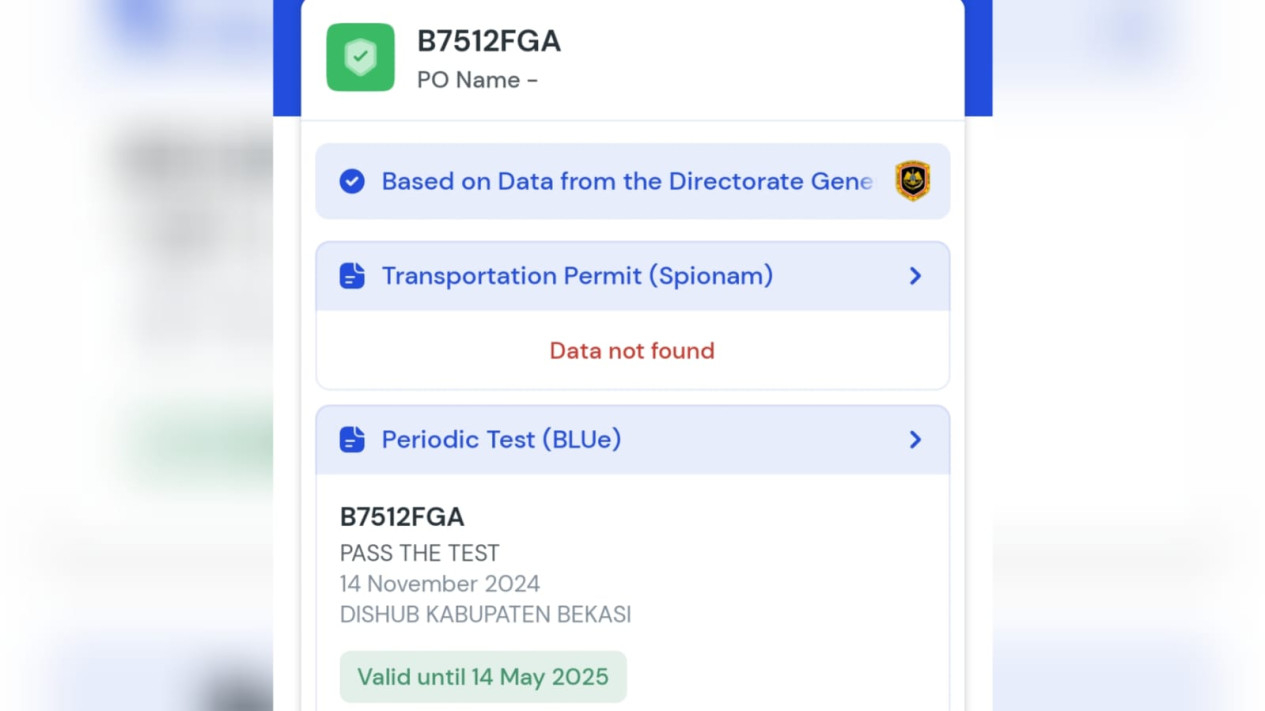Viewport: 1265px width, 711px height.
Task: Click the PASS THE TEST status text
Action: pyautogui.click(x=420, y=553)
